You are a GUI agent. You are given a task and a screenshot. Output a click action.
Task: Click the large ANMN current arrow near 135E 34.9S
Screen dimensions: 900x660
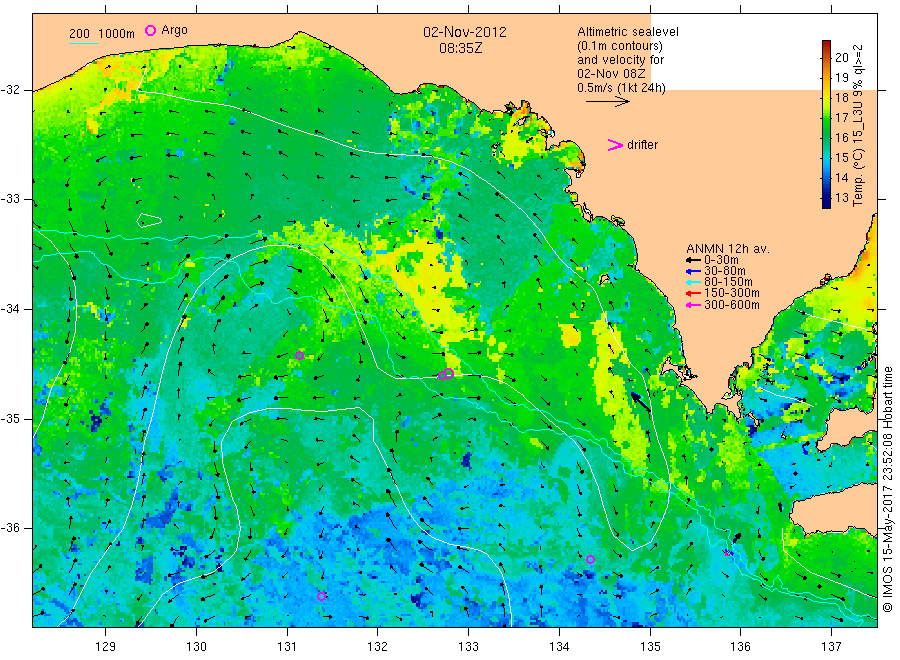(641, 402)
